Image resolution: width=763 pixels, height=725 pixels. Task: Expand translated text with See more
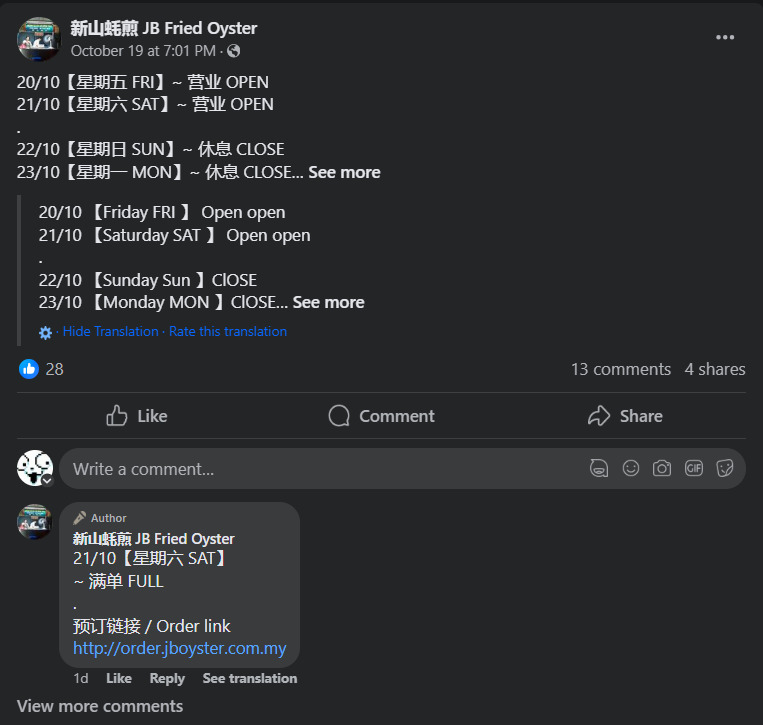point(328,302)
